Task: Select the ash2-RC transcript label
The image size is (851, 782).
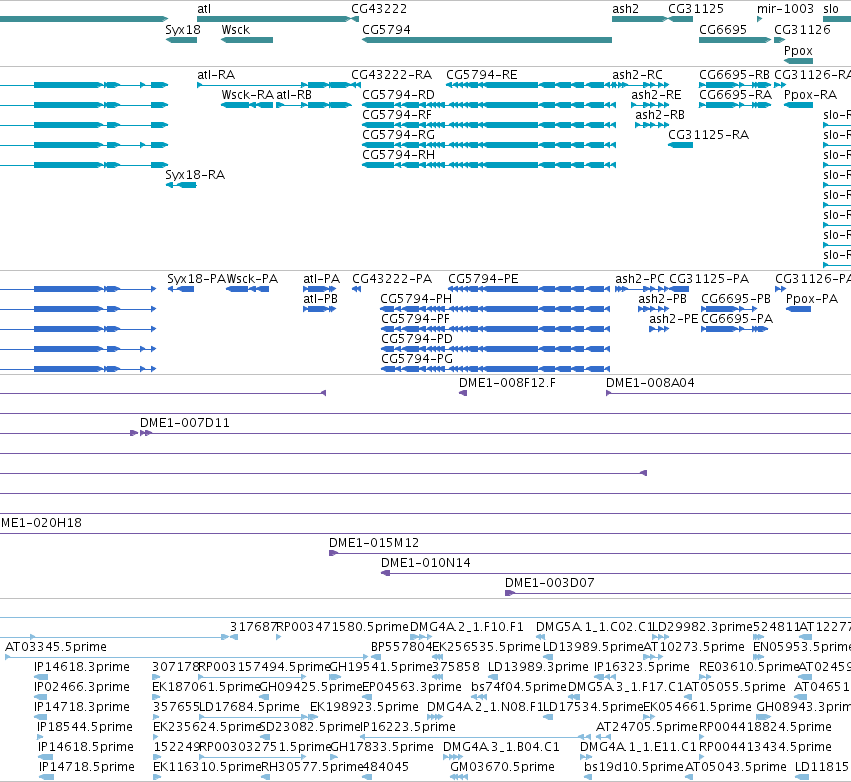Action: [x=638, y=75]
